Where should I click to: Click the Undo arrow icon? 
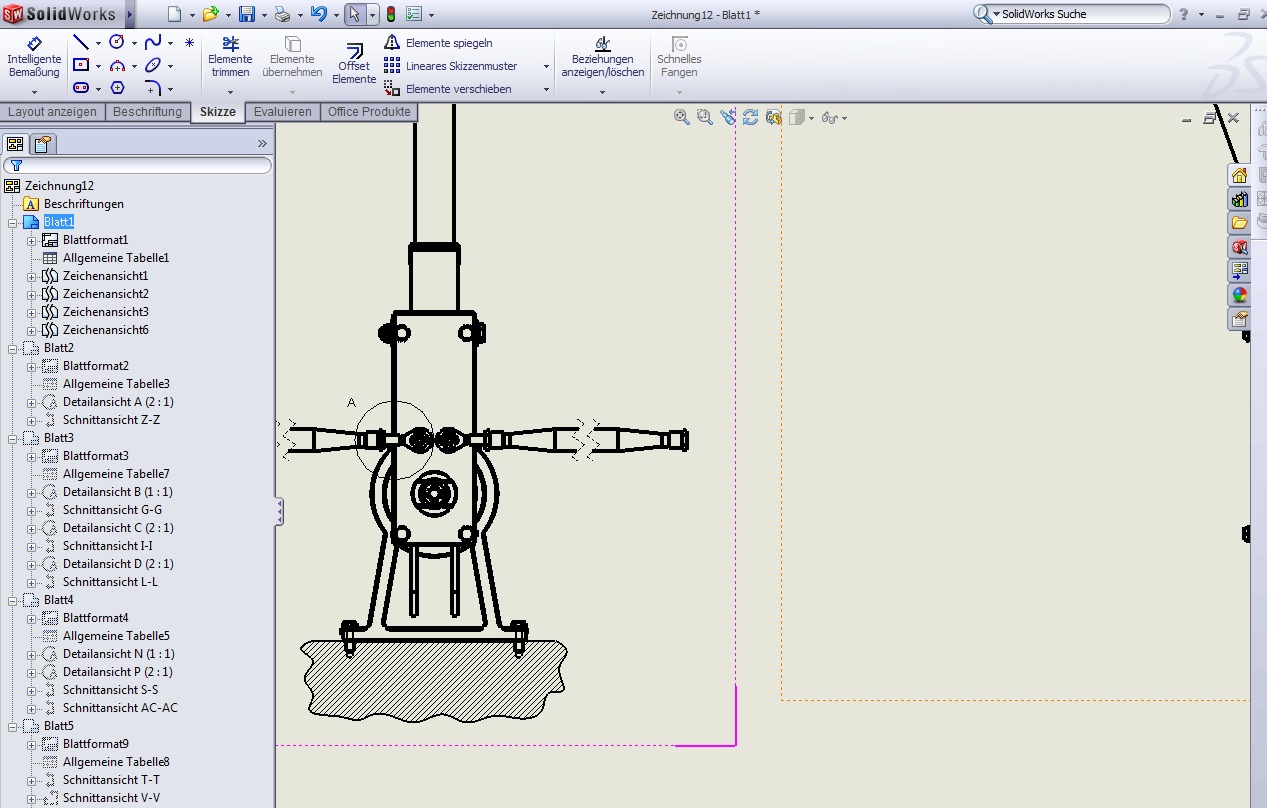(318, 14)
